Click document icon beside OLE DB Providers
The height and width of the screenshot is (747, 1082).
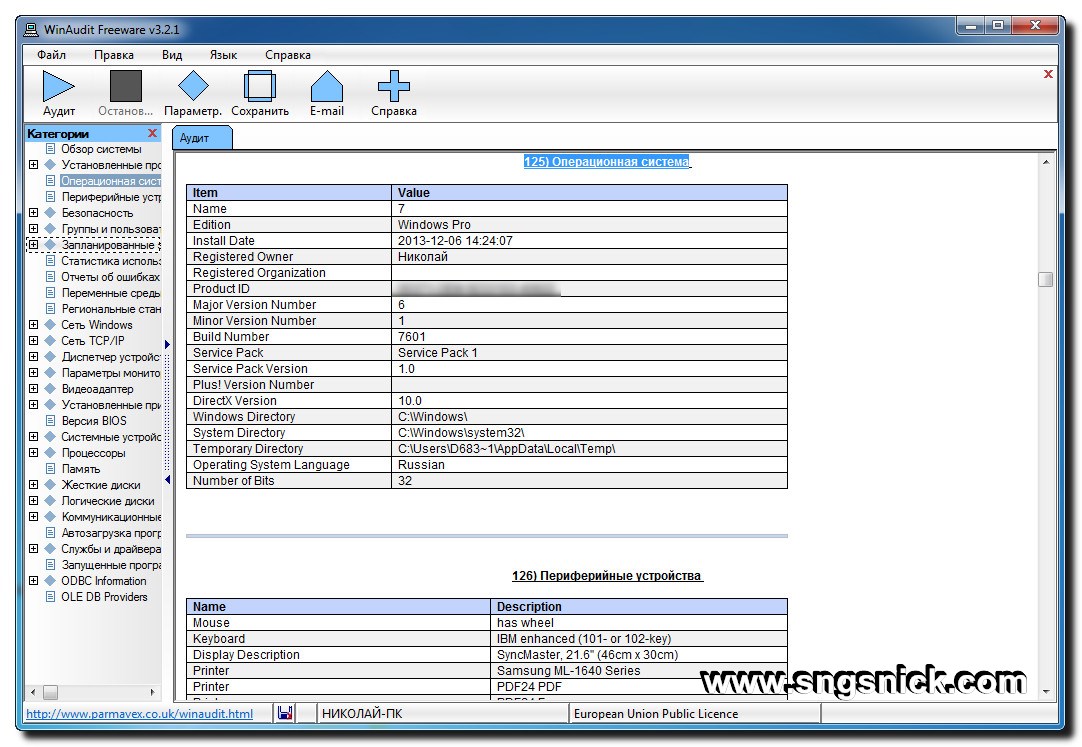pyautogui.click(x=50, y=597)
